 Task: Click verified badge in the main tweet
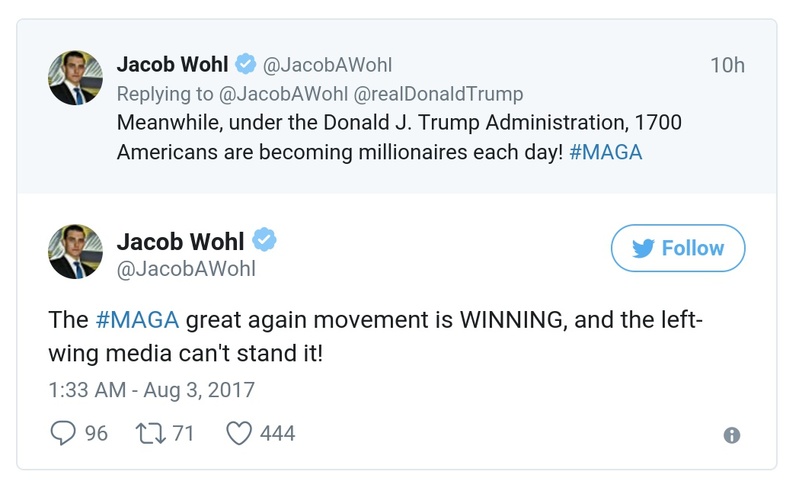tap(265, 241)
